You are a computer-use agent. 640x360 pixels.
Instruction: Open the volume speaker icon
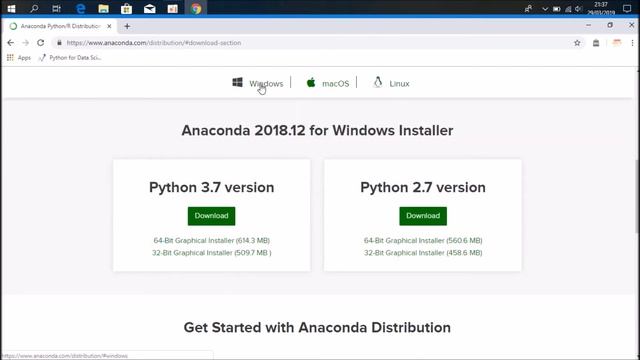click(x=578, y=9)
